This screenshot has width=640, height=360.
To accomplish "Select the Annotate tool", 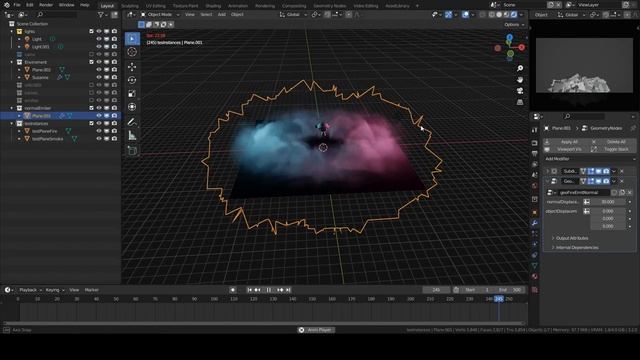I will (132, 122).
